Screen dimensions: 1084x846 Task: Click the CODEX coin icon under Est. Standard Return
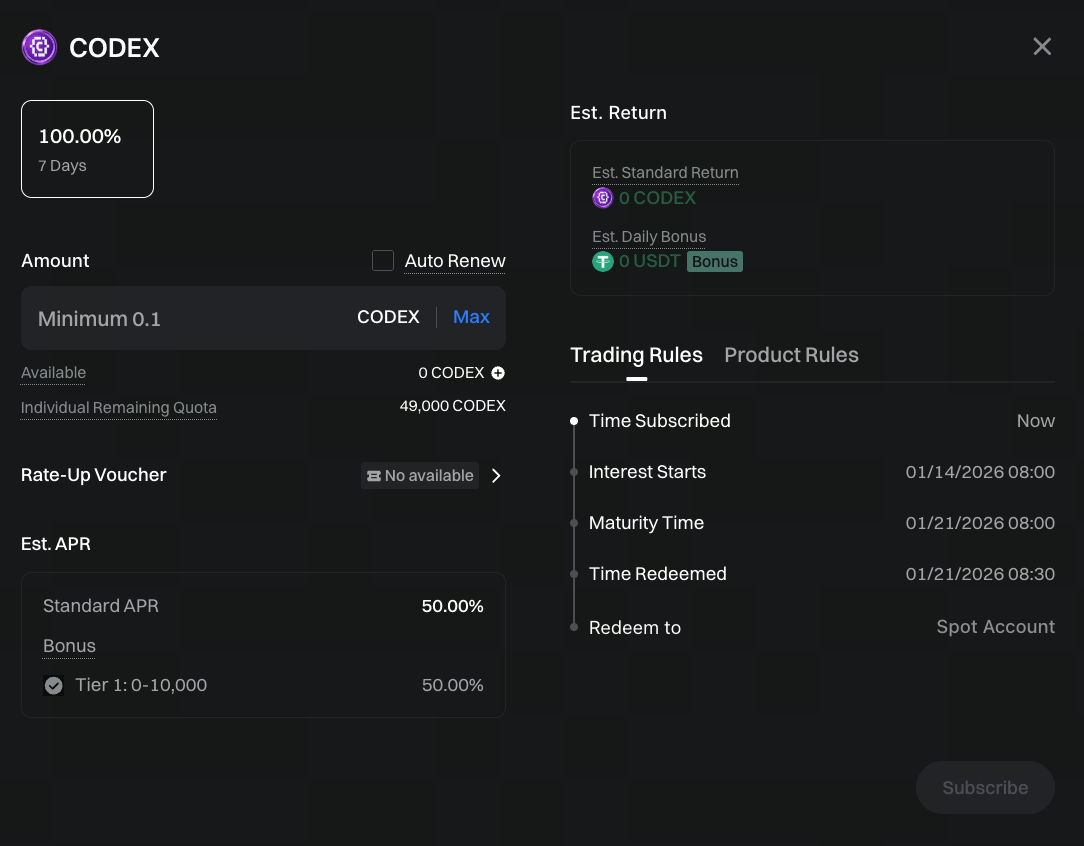coord(602,198)
